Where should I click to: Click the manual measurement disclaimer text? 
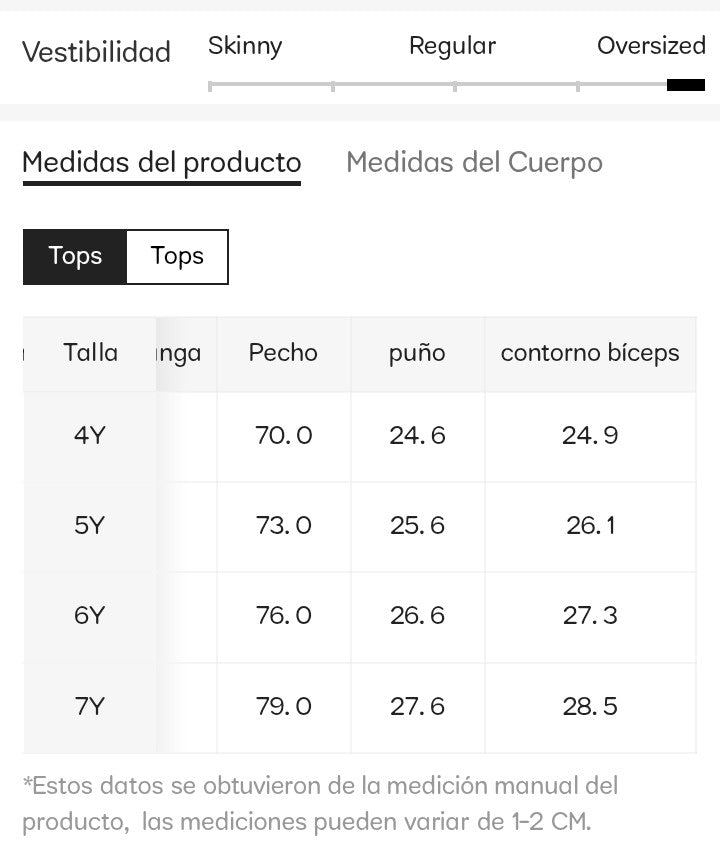click(x=320, y=804)
